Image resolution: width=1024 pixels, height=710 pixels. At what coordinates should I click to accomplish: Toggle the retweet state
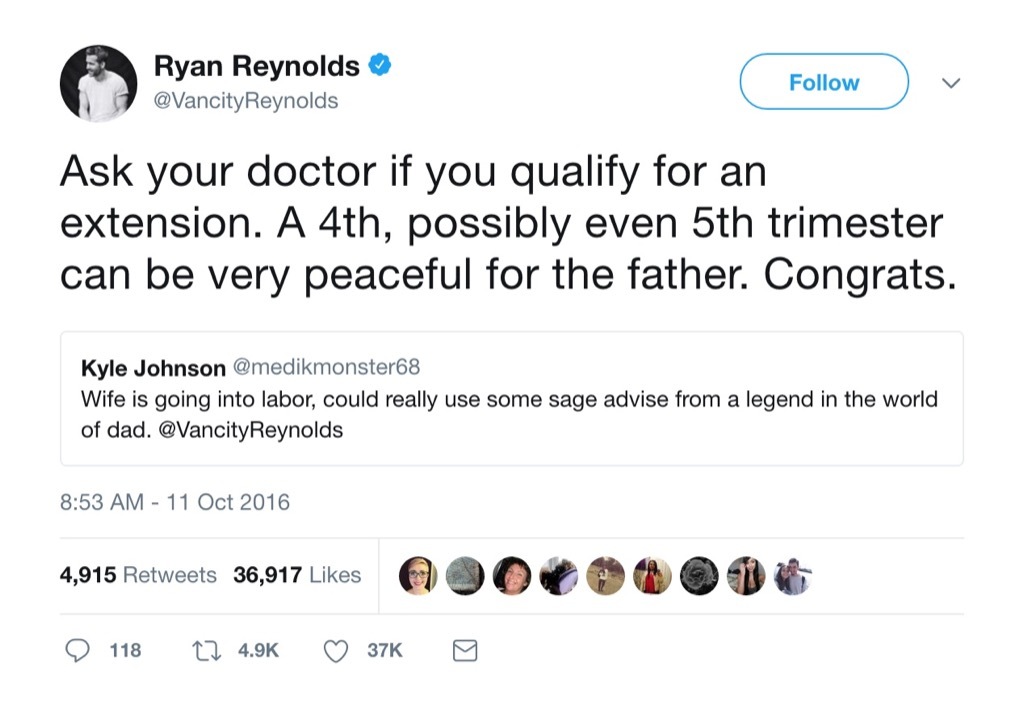pos(205,650)
